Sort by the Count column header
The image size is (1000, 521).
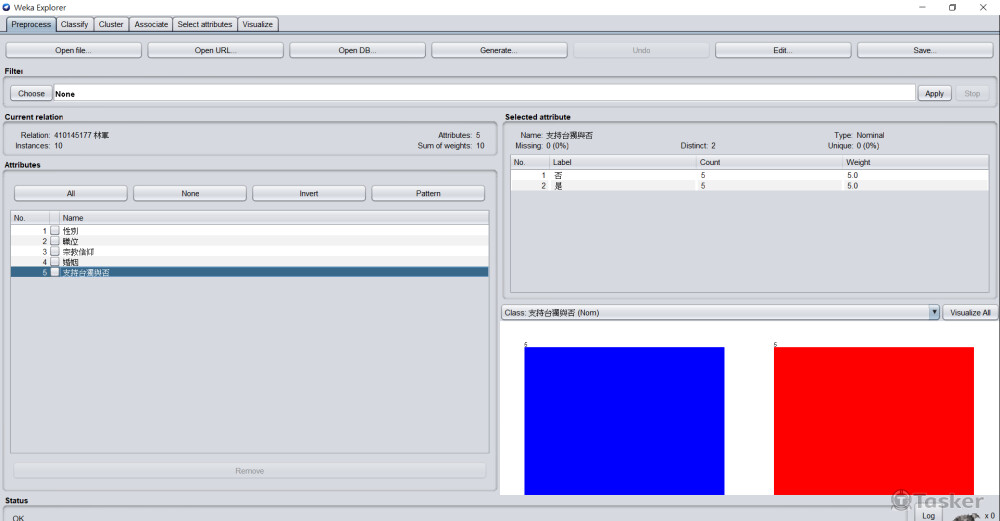(x=768, y=162)
